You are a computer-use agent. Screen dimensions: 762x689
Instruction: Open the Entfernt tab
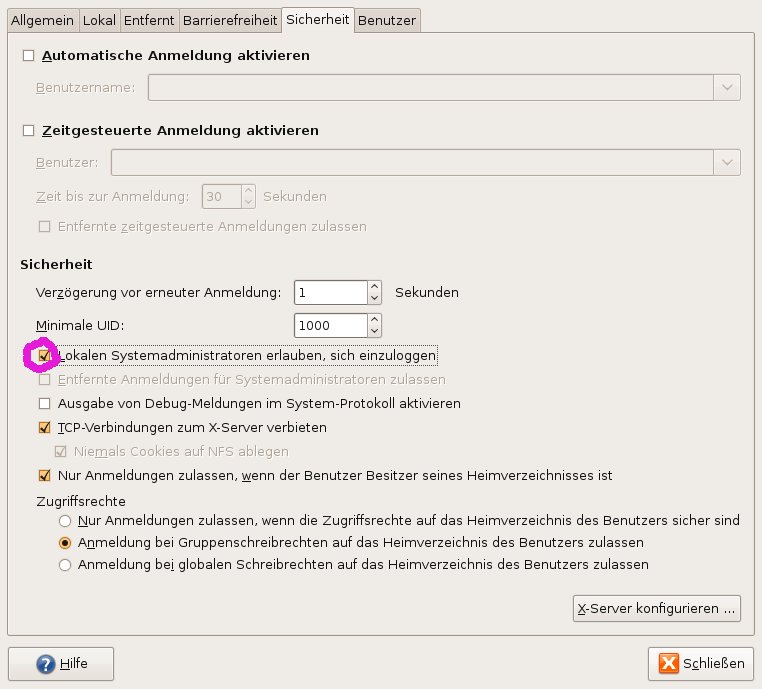click(x=151, y=19)
